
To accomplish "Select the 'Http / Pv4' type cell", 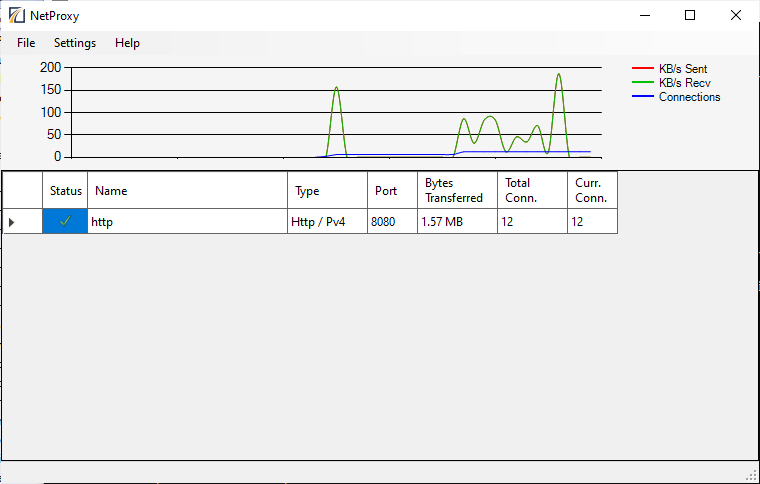I will coord(328,221).
